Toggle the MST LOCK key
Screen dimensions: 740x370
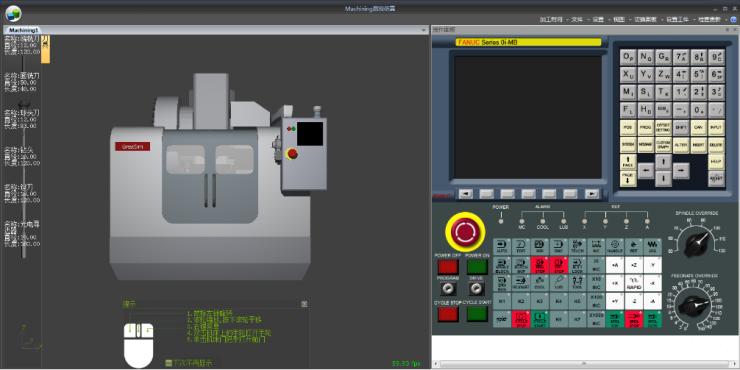click(577, 265)
